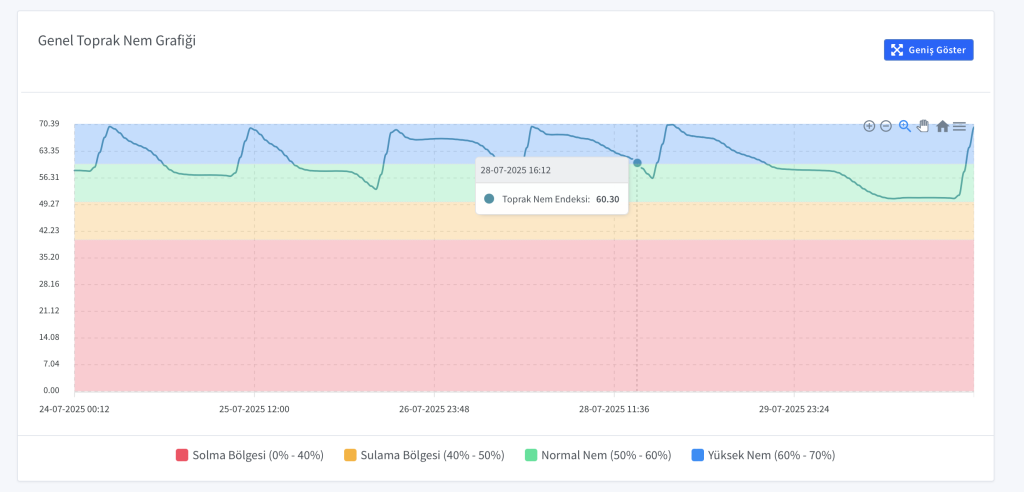1024x492 pixels.
Task: Open the chart hamburger export menu
Action: click(x=959, y=126)
